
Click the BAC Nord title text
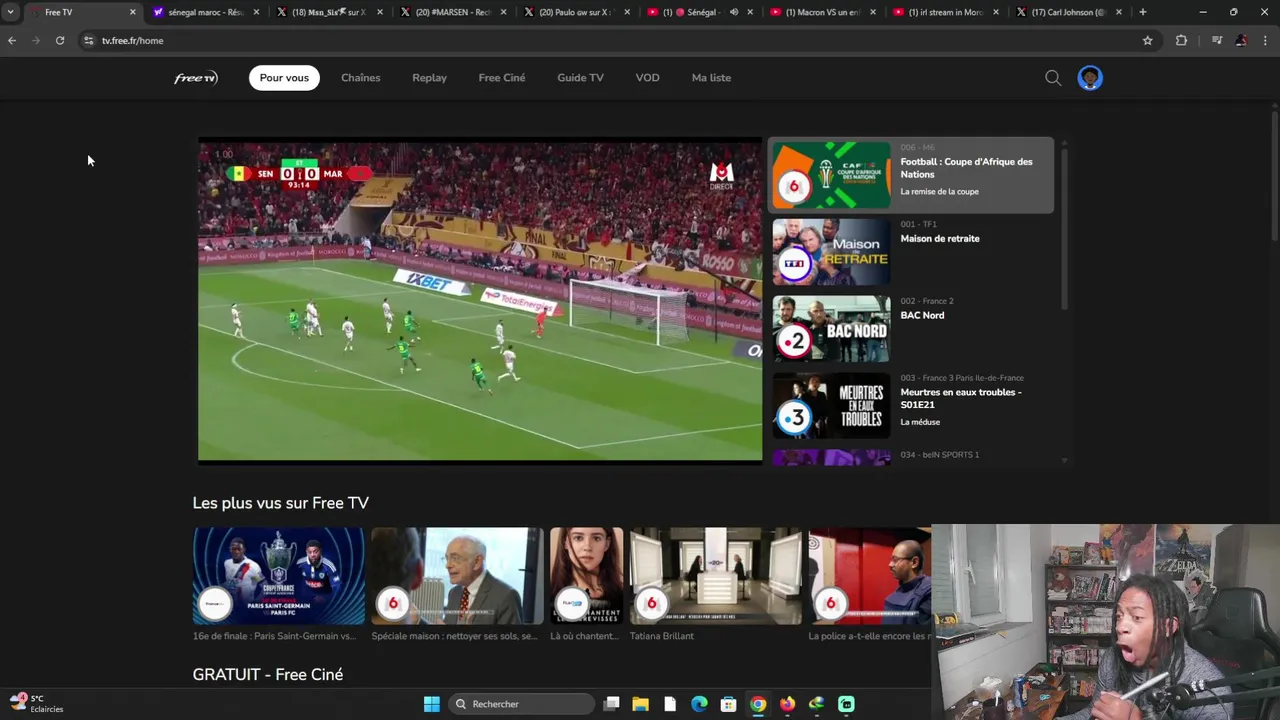(922, 316)
